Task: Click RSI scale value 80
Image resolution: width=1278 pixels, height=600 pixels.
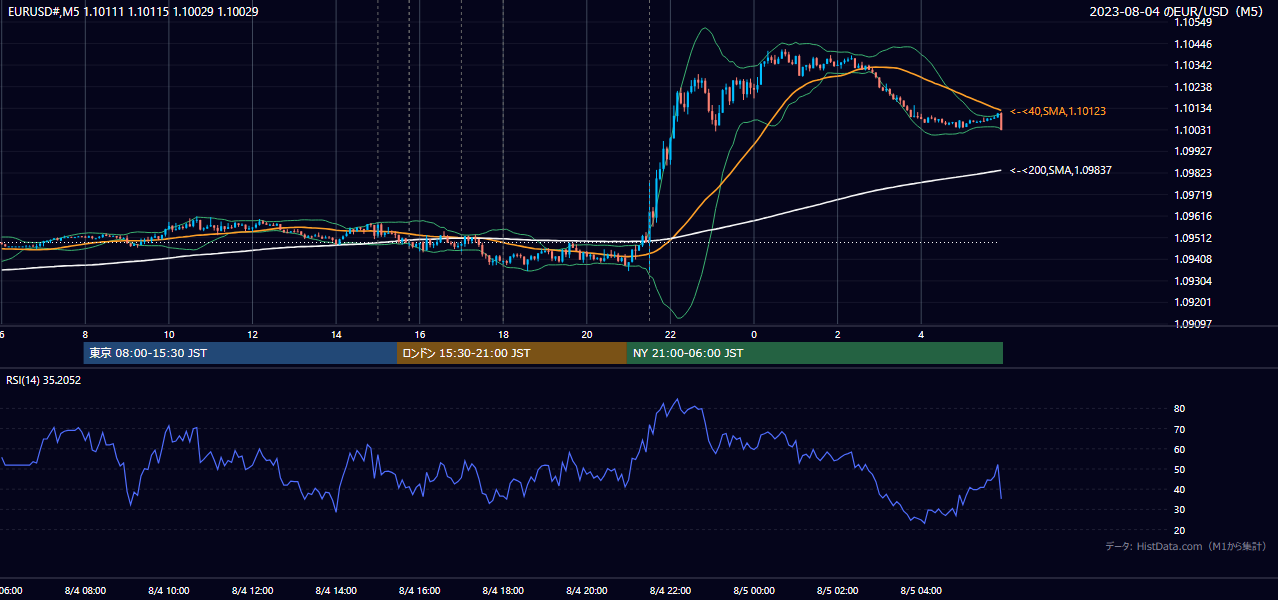Action: [1180, 409]
